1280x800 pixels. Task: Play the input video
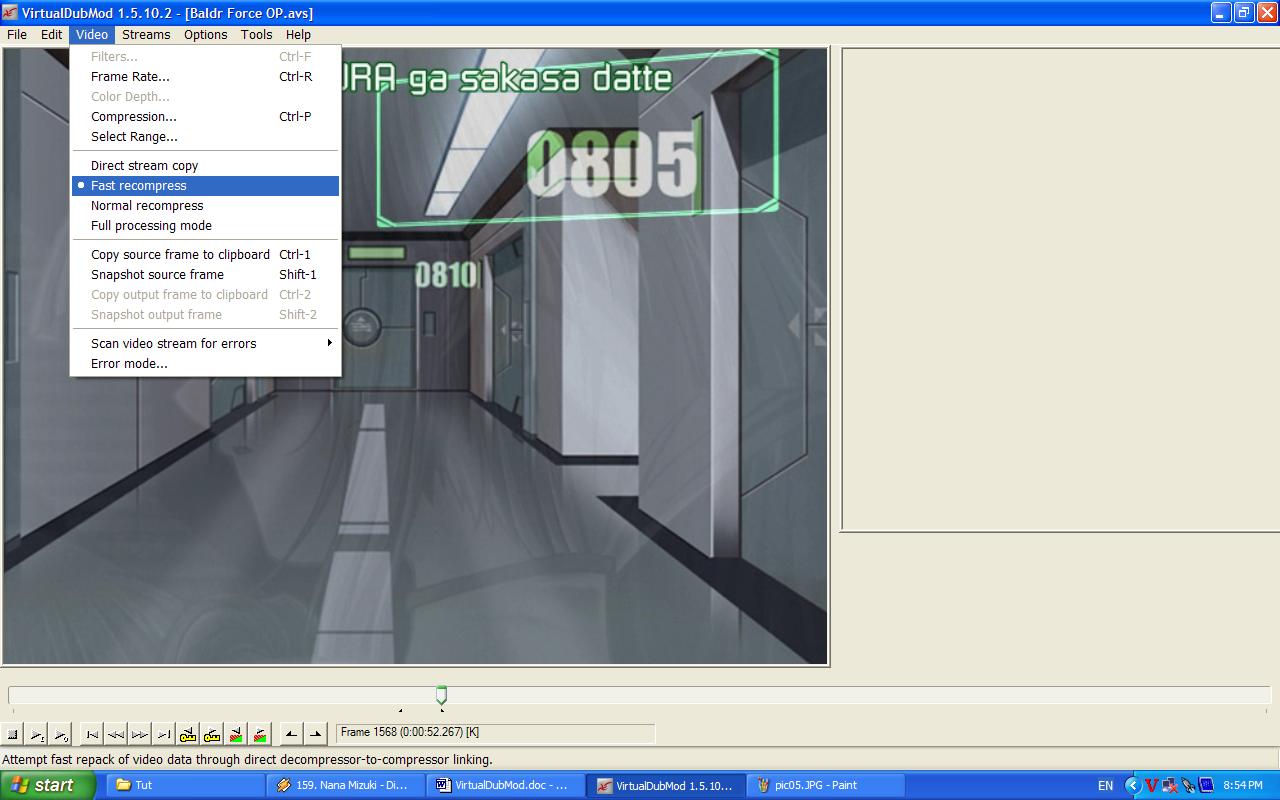37,735
